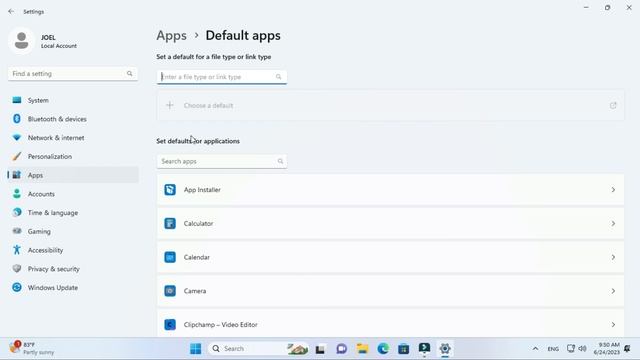The height and width of the screenshot is (360, 640).
Task: Expand Calendar defaults chevron
Action: click(x=613, y=257)
